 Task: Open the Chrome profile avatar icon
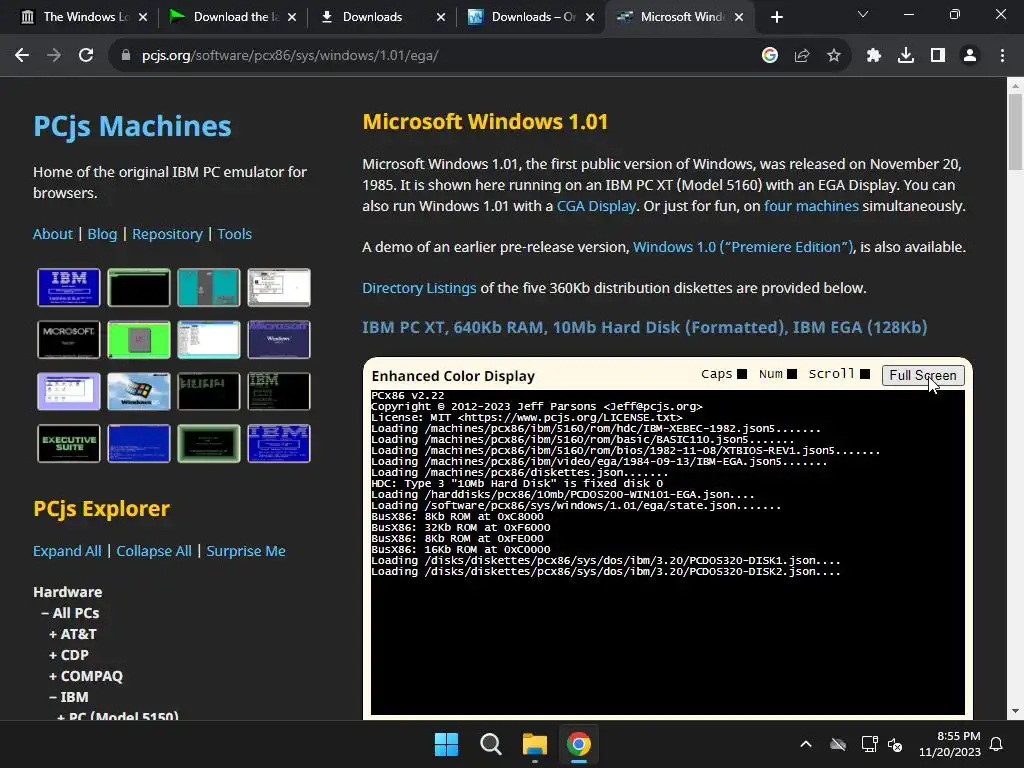click(x=970, y=56)
